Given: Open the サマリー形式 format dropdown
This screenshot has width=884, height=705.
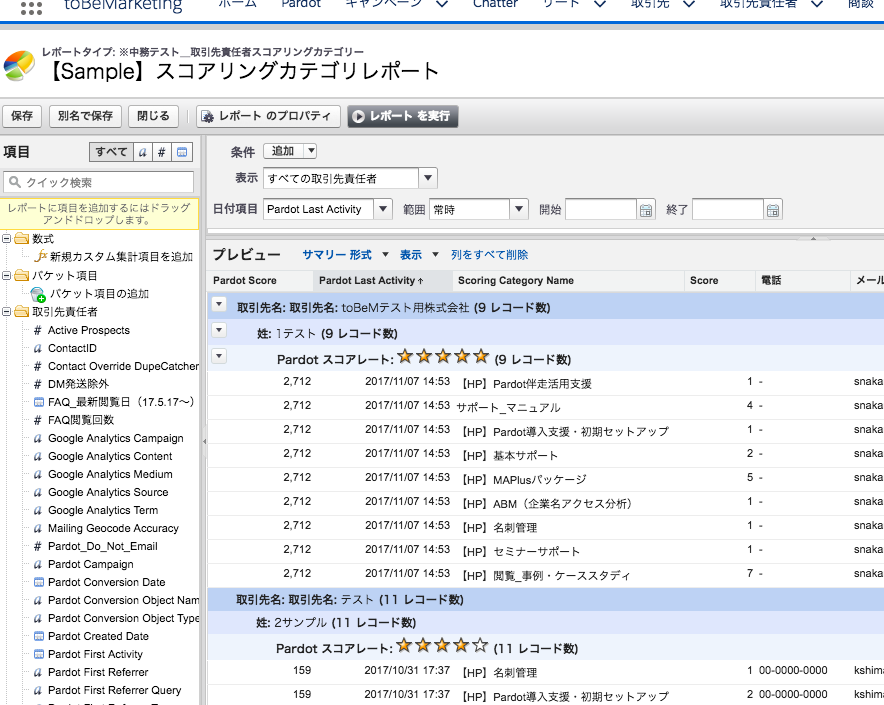Looking at the screenshot, I should click(x=386, y=255).
